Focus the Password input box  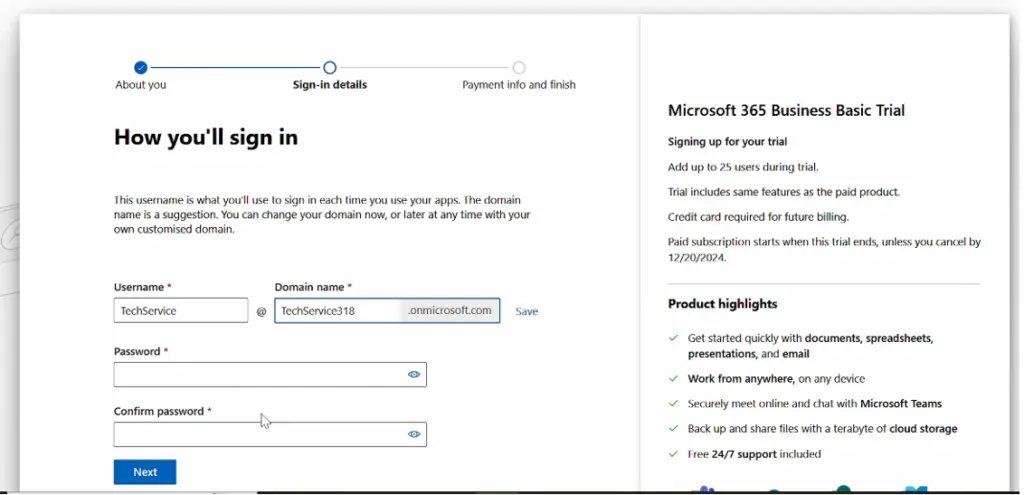[270, 374]
